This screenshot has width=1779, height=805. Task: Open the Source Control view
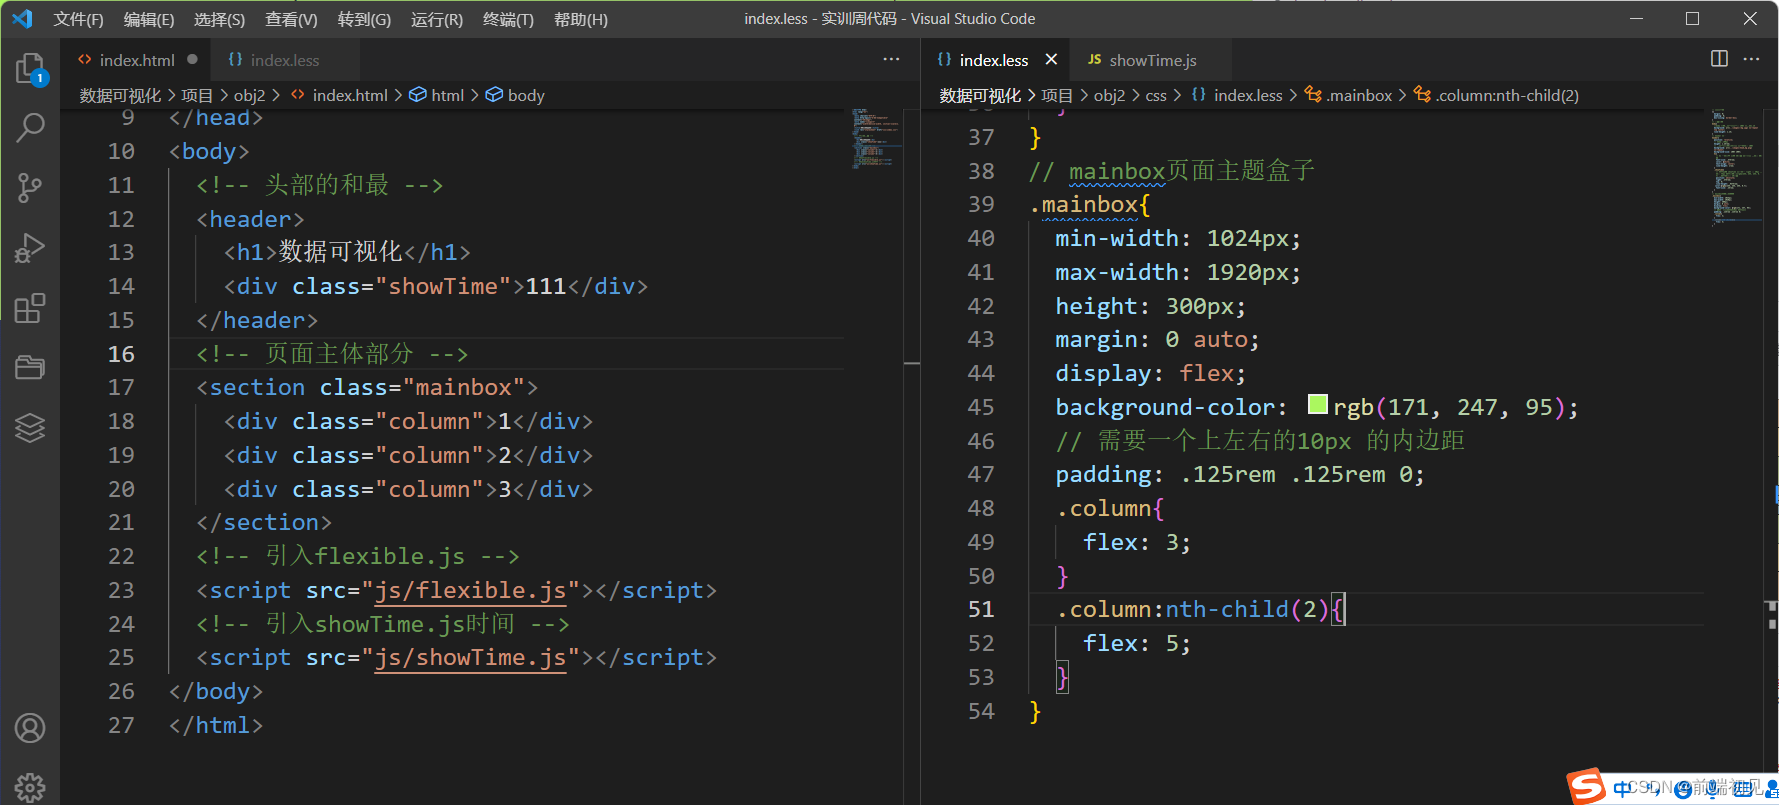(x=30, y=188)
